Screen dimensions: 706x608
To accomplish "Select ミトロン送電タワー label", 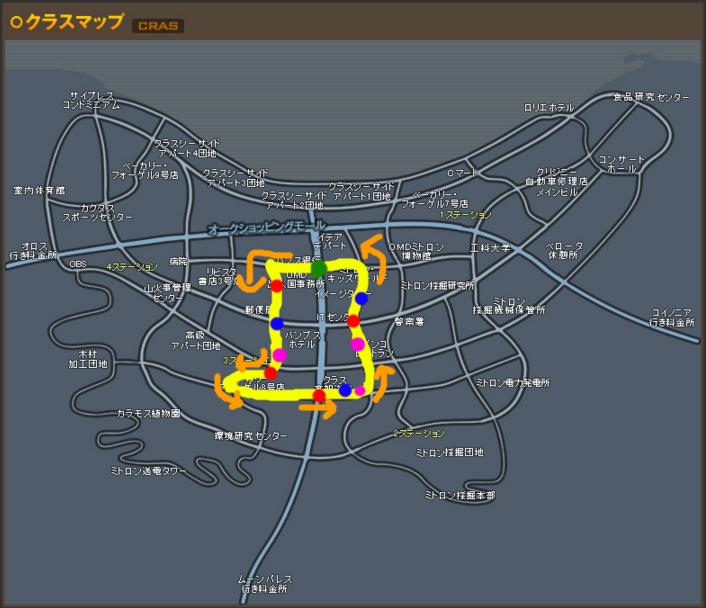I will click(x=148, y=471).
